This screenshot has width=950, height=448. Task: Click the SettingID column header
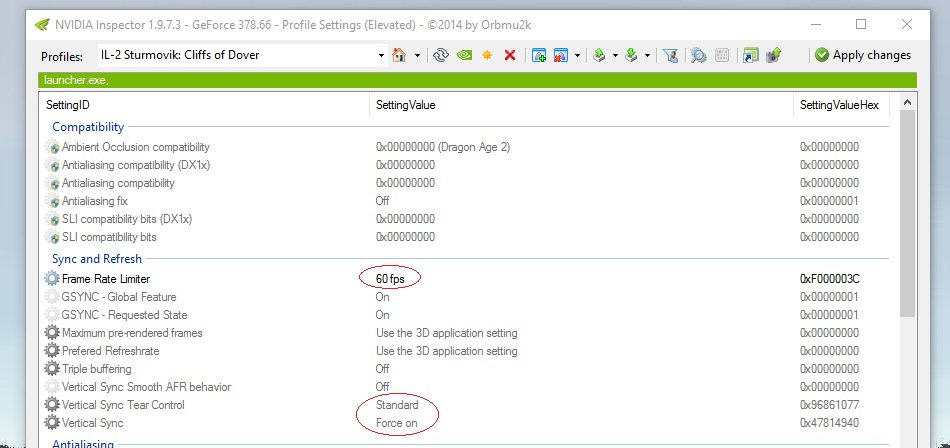tap(68, 105)
